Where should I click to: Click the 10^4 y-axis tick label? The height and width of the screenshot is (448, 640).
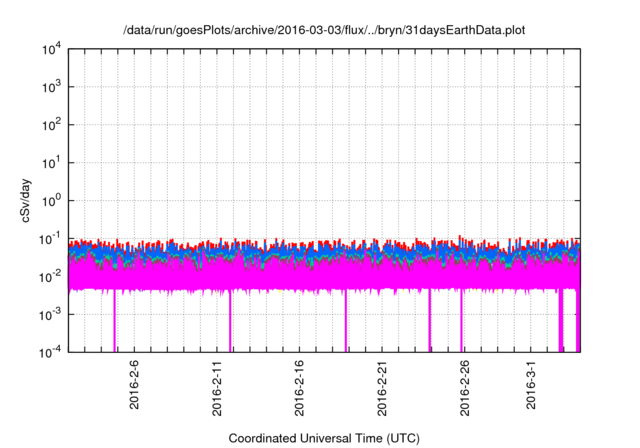[x=52, y=50]
